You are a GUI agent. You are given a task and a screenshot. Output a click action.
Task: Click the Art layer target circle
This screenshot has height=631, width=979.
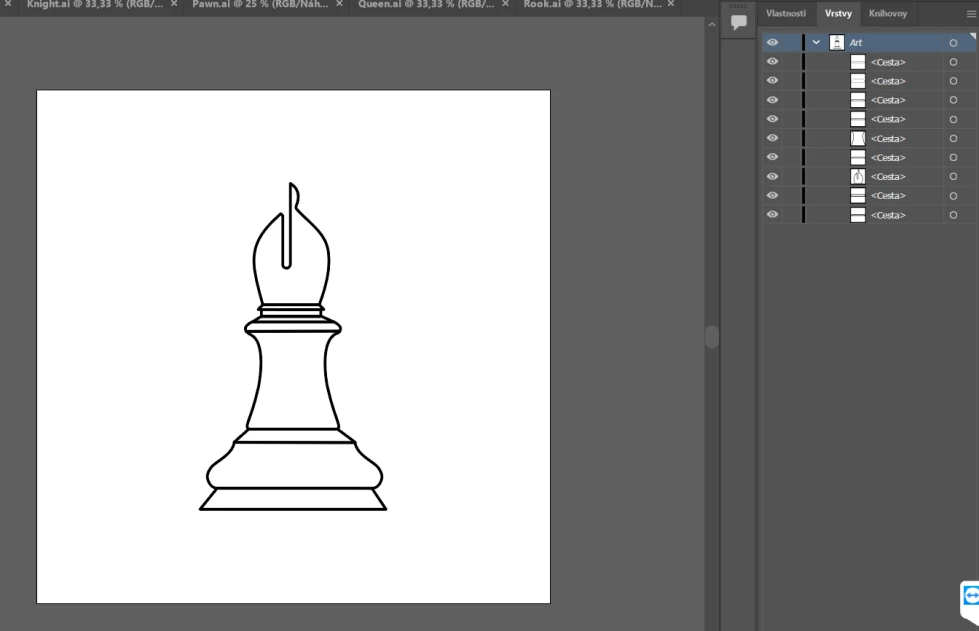(953, 43)
